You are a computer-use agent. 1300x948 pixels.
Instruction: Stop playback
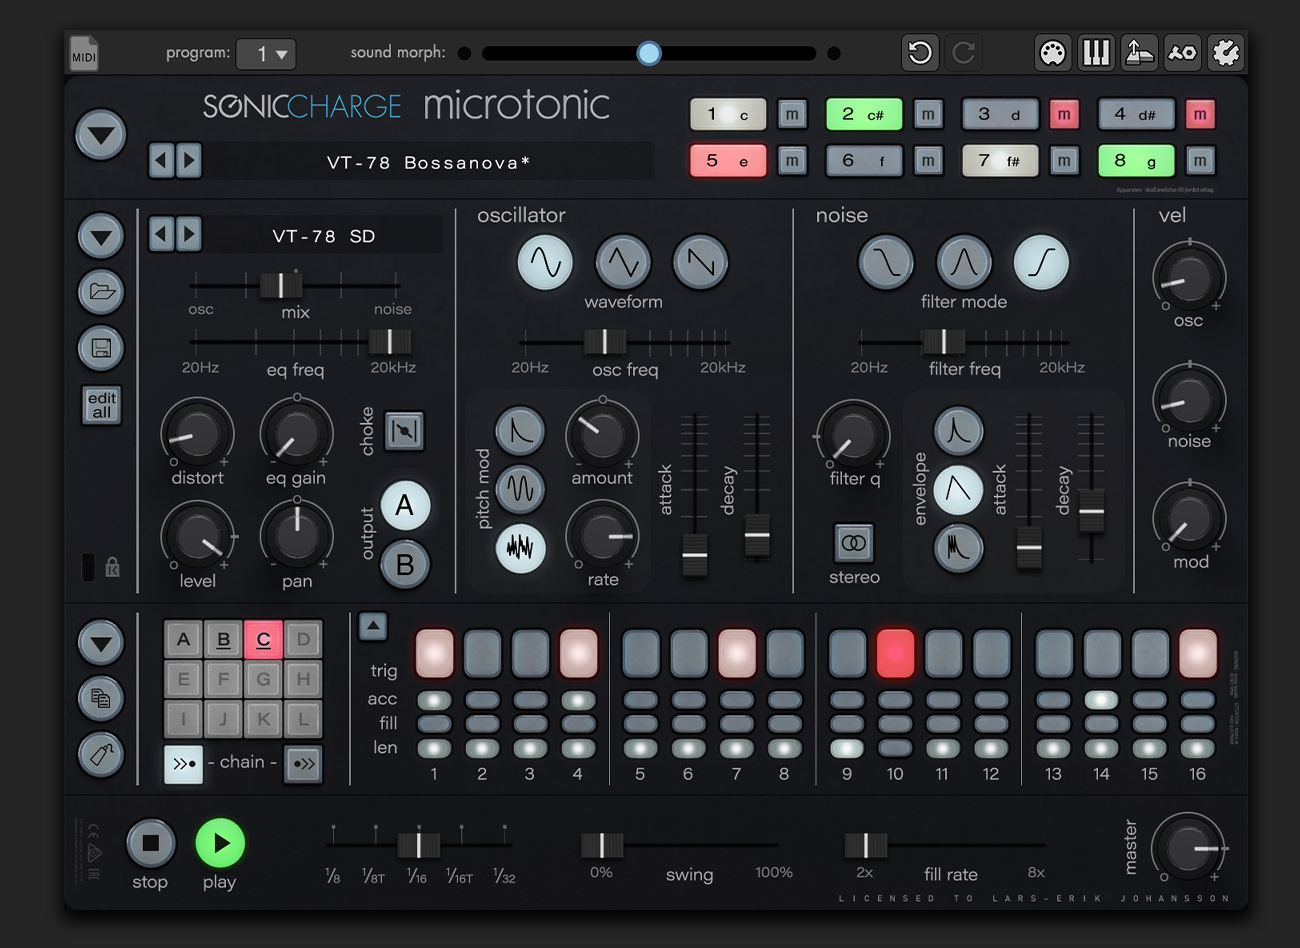(150, 844)
